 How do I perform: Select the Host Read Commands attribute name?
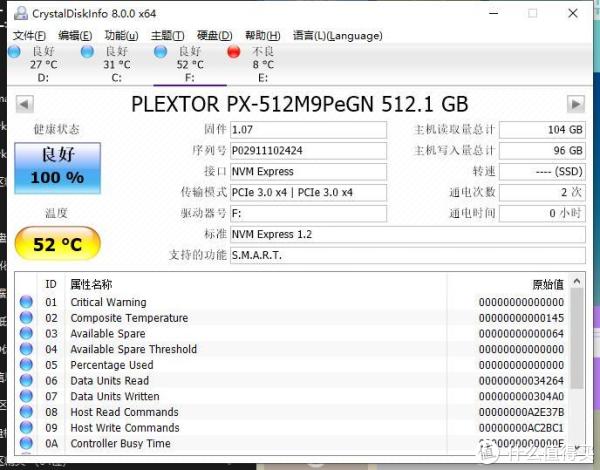[124, 412]
